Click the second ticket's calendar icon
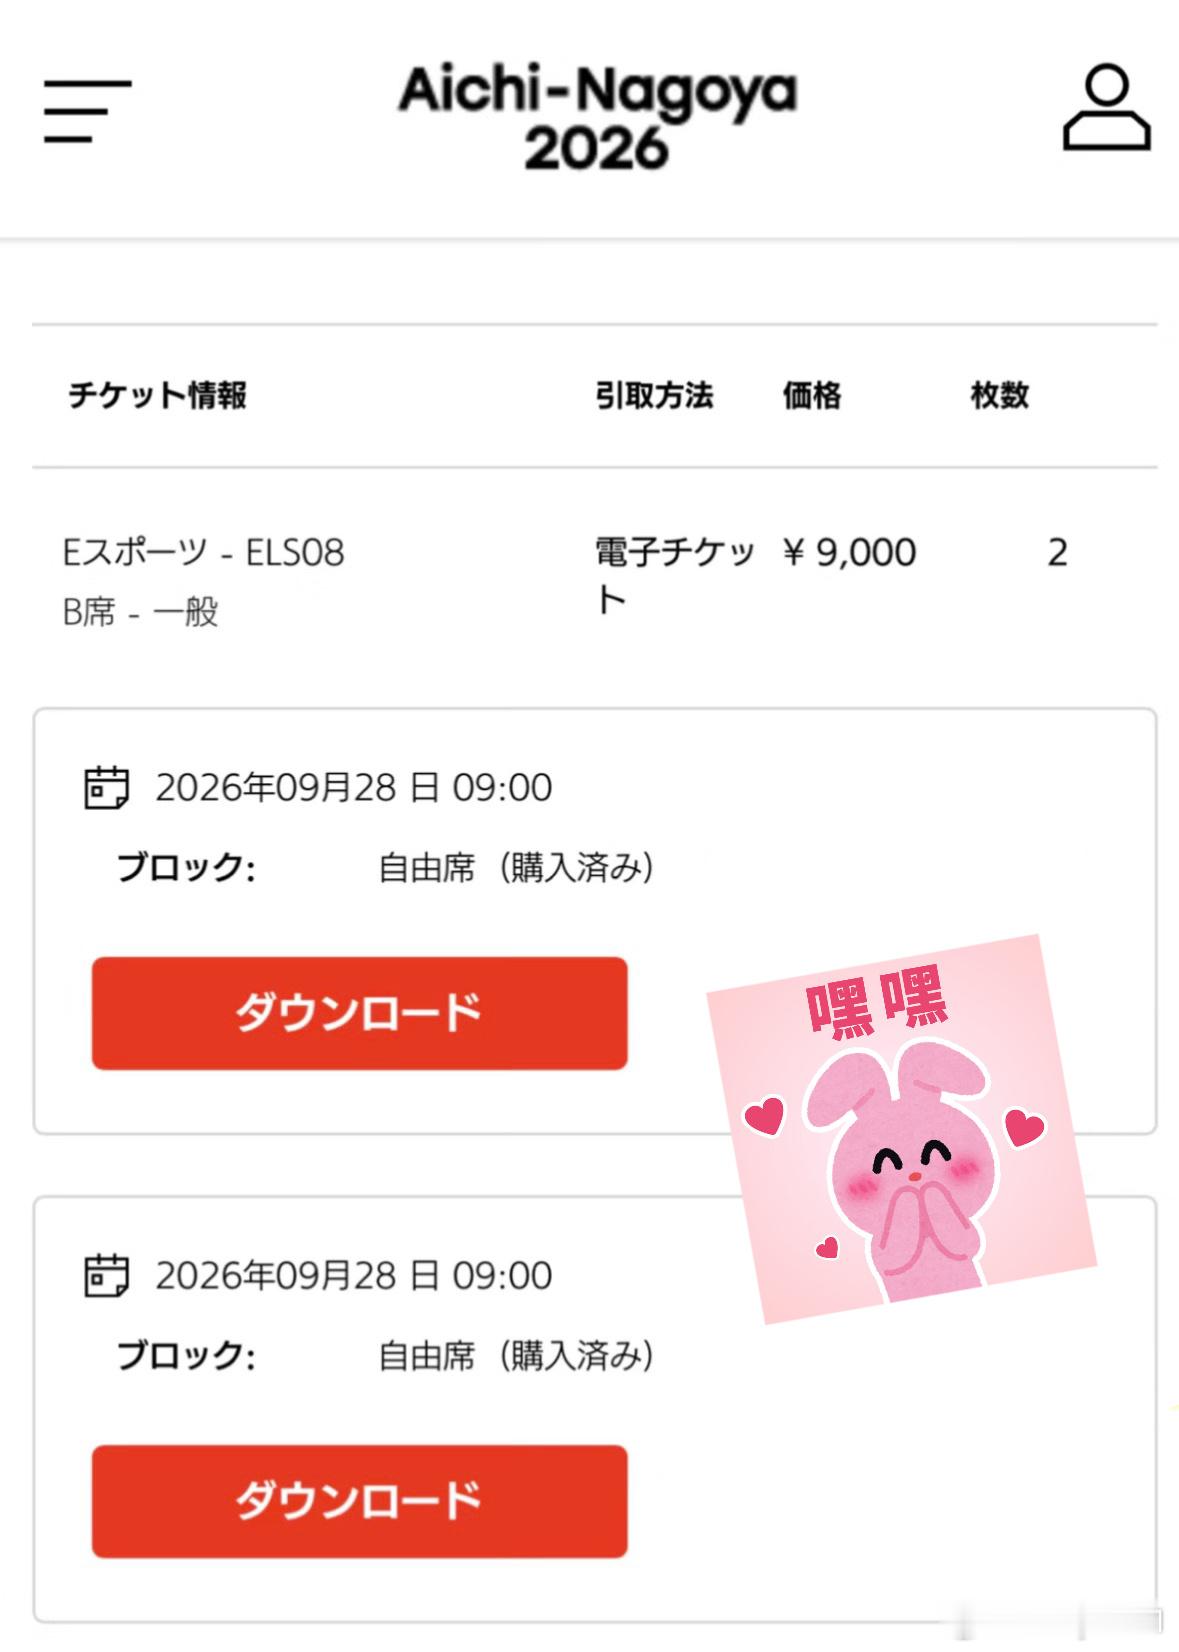Screen dimensions: 1179x1652 point(106,1276)
